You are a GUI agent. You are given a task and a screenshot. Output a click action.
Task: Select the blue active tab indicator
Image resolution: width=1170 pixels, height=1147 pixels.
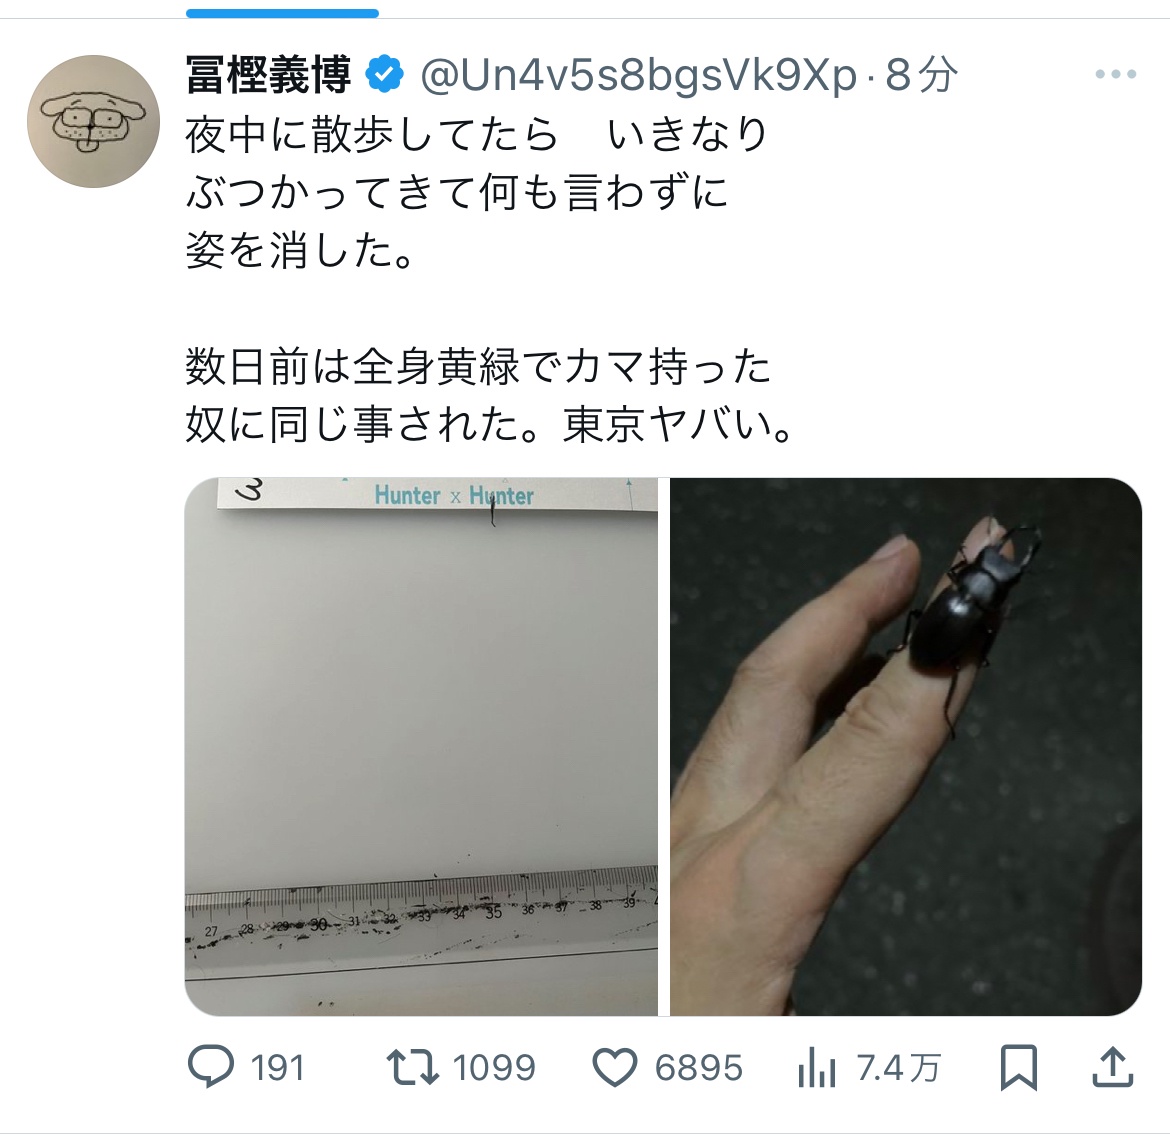pos(282,13)
